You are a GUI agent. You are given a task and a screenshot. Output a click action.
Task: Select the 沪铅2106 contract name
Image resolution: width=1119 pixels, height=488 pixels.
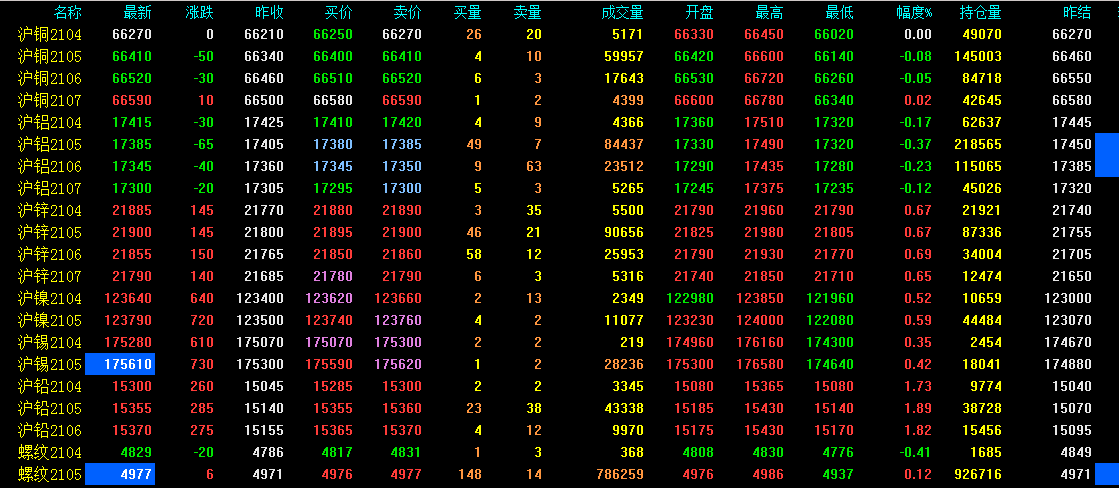click(x=49, y=431)
